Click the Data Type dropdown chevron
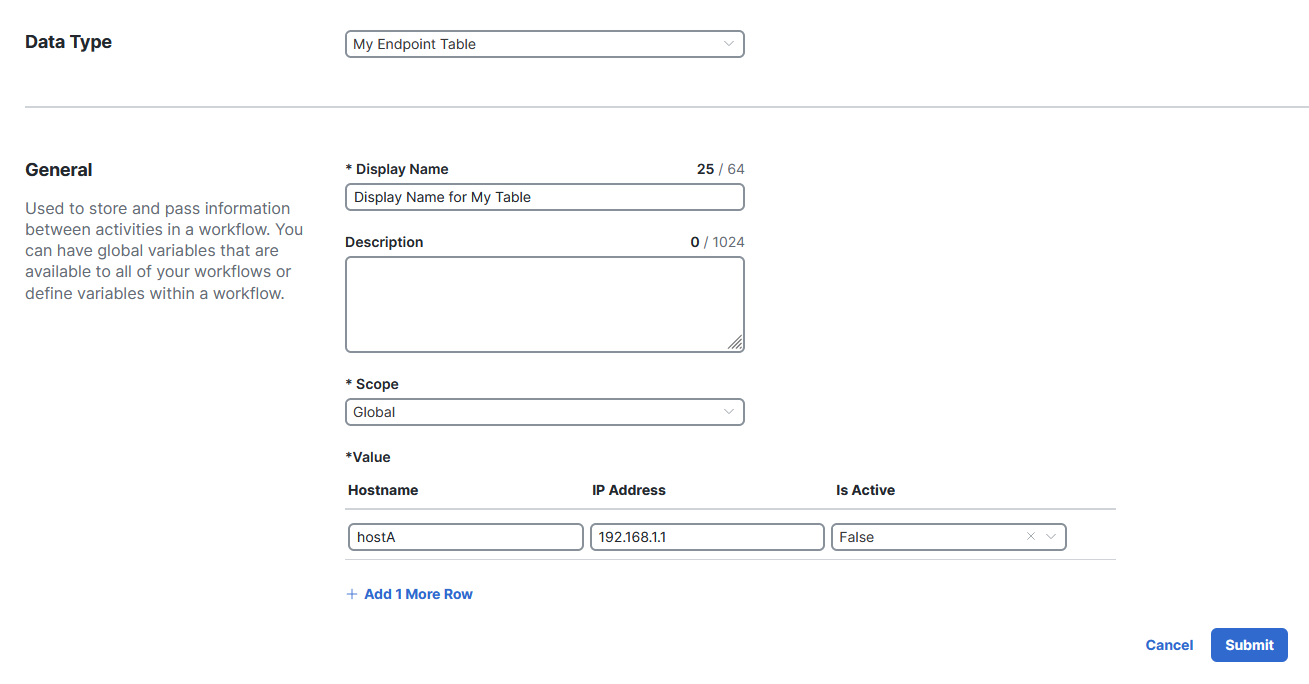 coord(729,44)
